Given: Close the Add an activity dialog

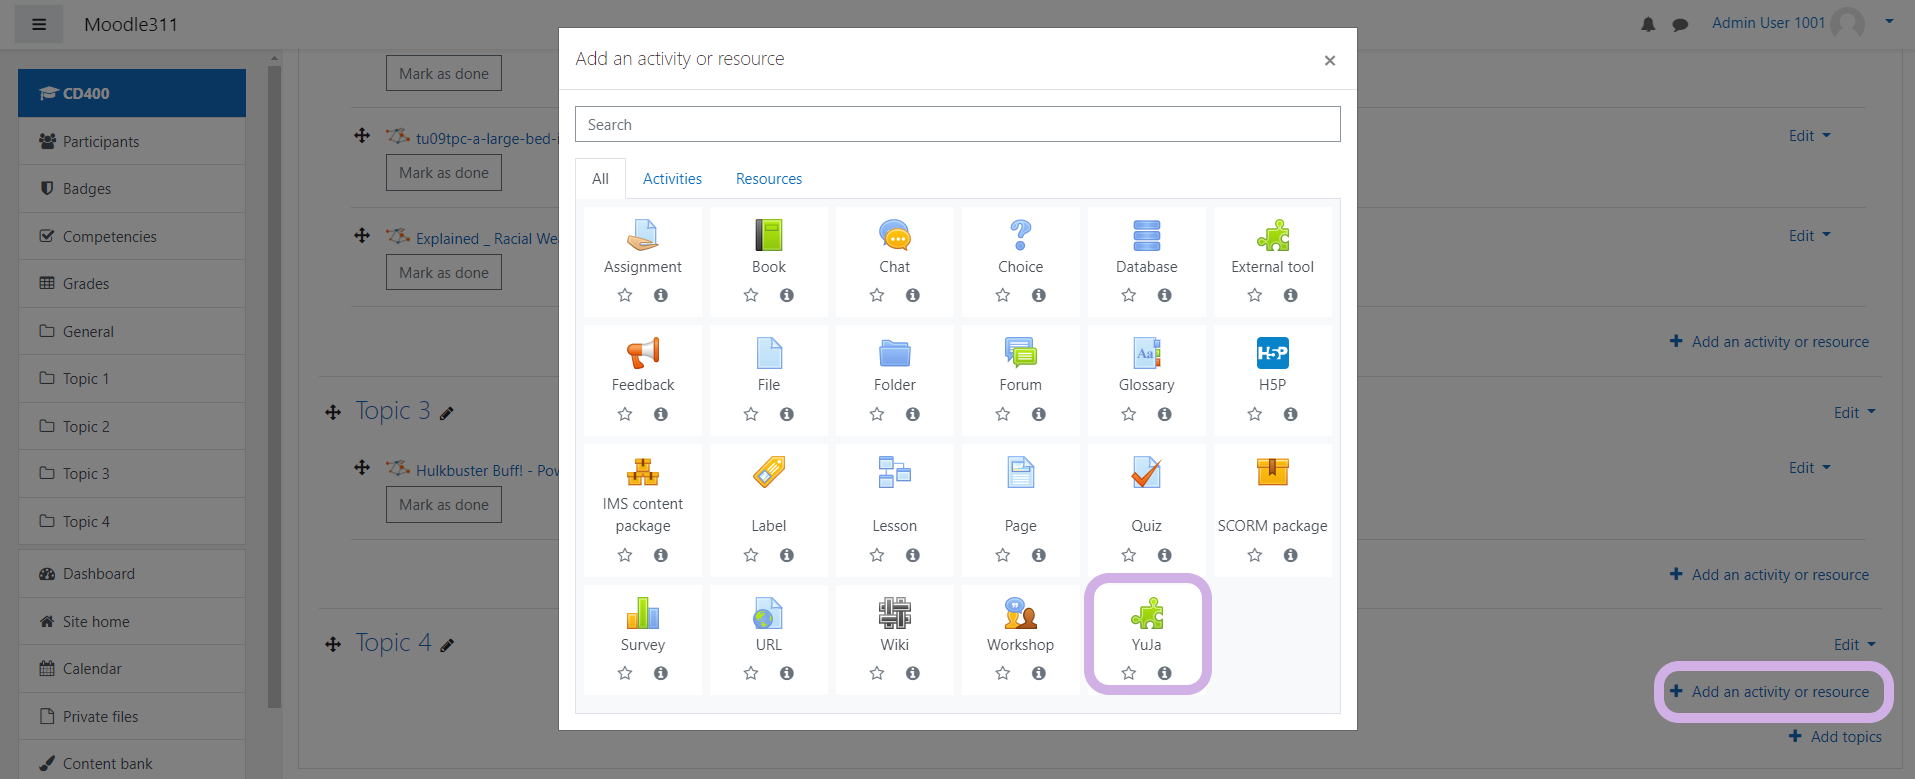Looking at the screenshot, I should (x=1329, y=61).
